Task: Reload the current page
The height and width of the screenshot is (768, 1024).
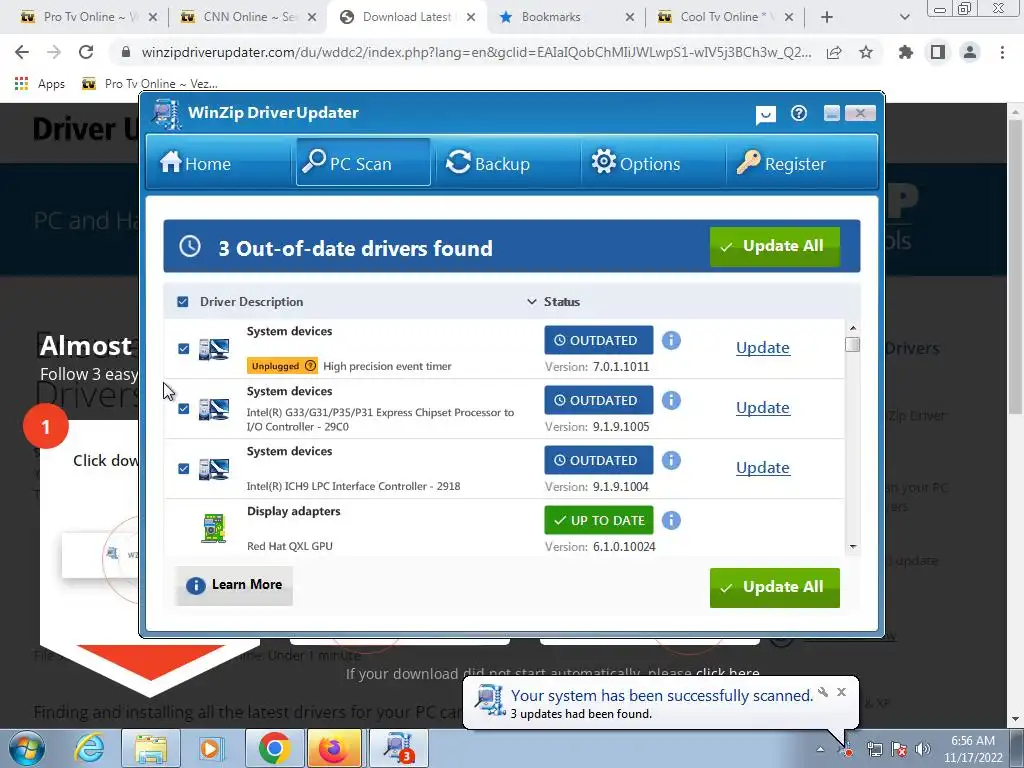Action: coord(86,52)
